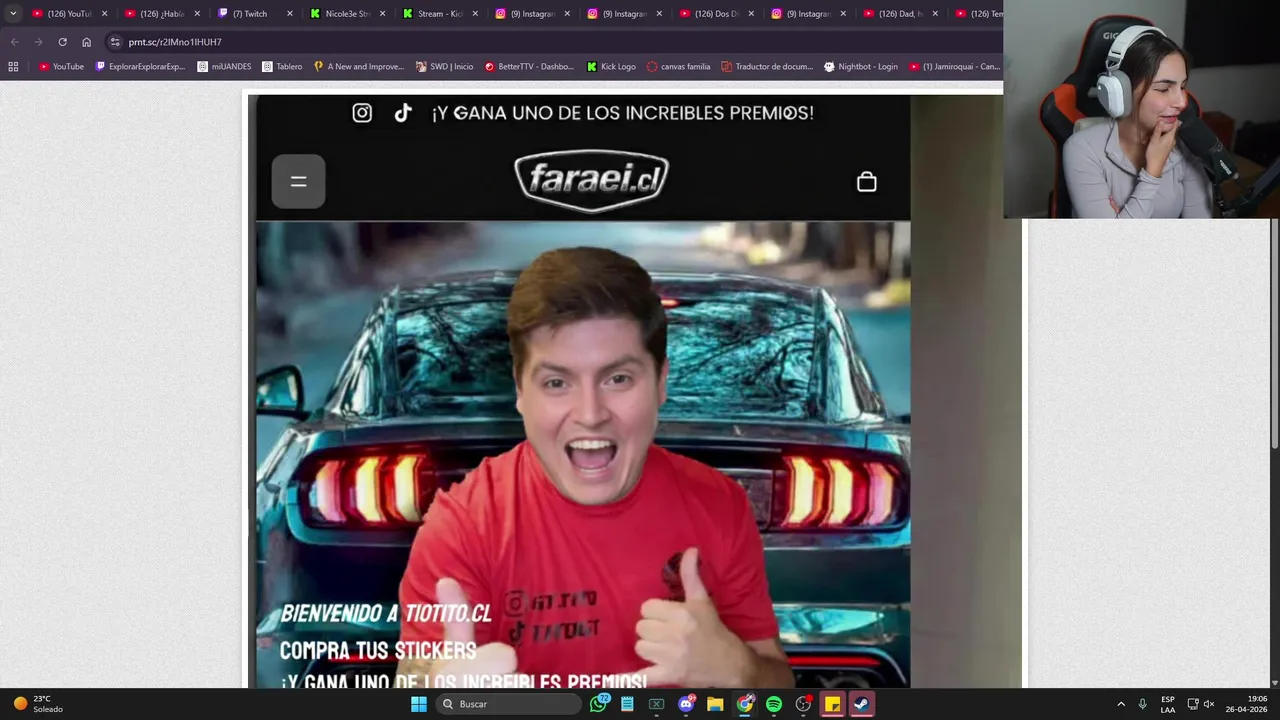Close the (7) Twitch tab
1280x720 pixels.
pyautogui.click(x=290, y=14)
